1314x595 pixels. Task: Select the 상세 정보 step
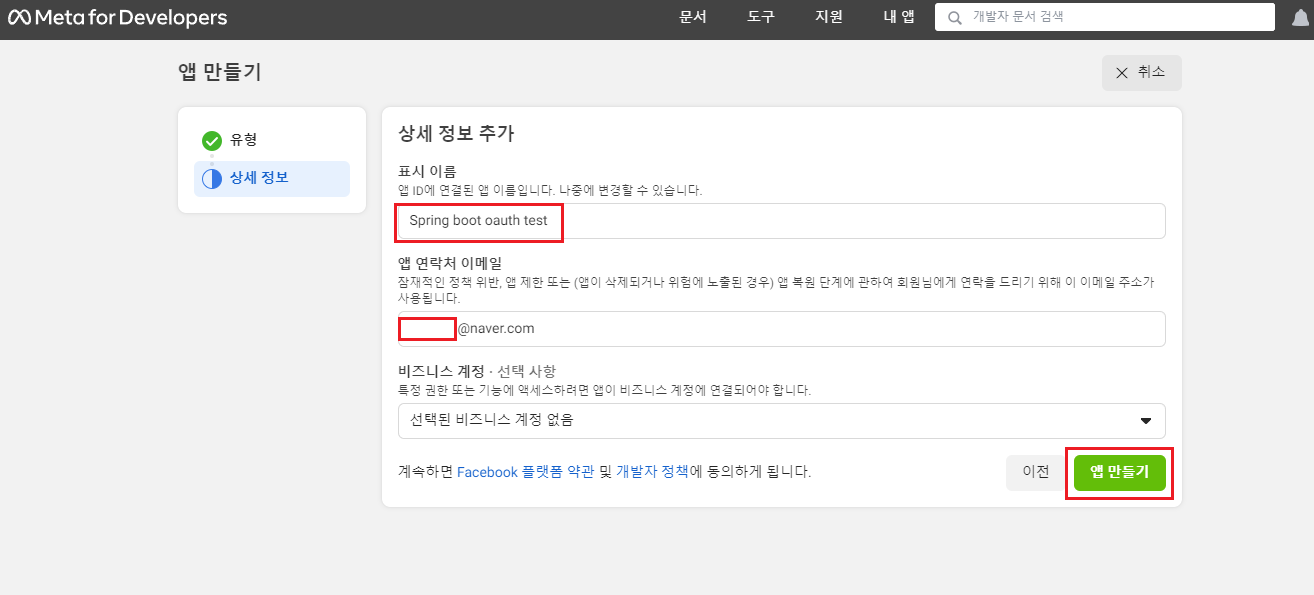272,179
